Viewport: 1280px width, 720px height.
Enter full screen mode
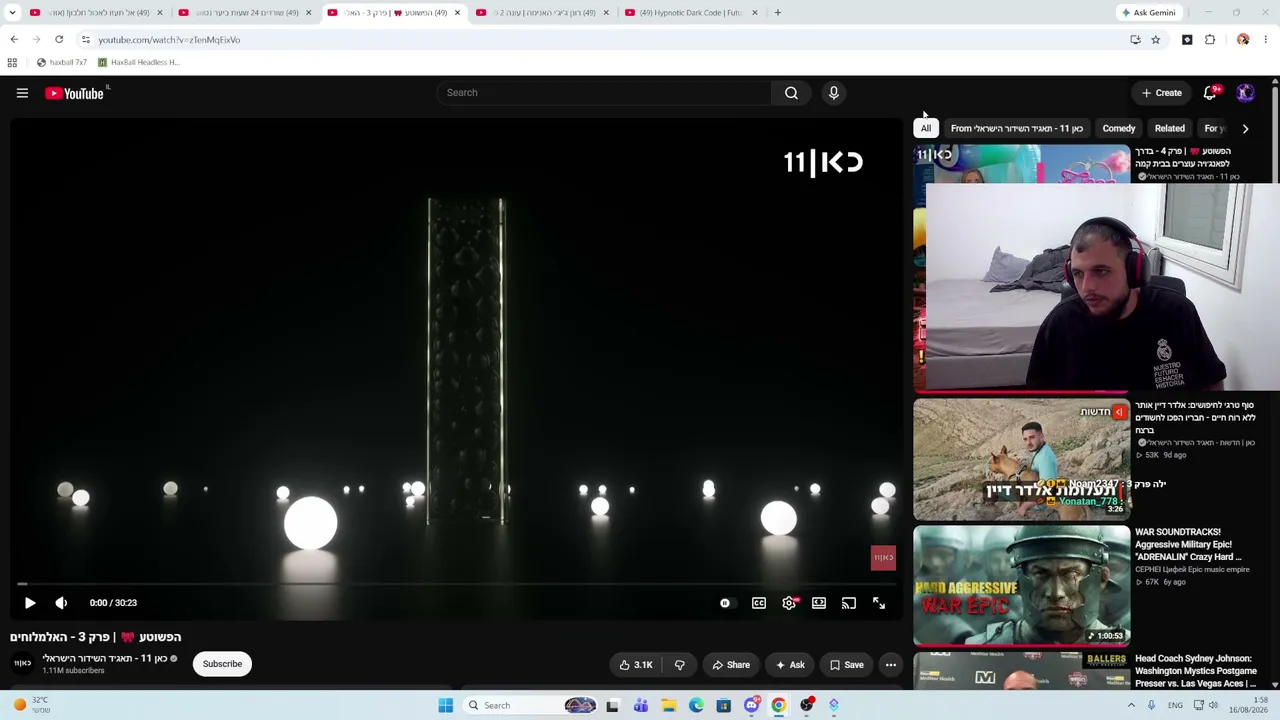[x=879, y=603]
